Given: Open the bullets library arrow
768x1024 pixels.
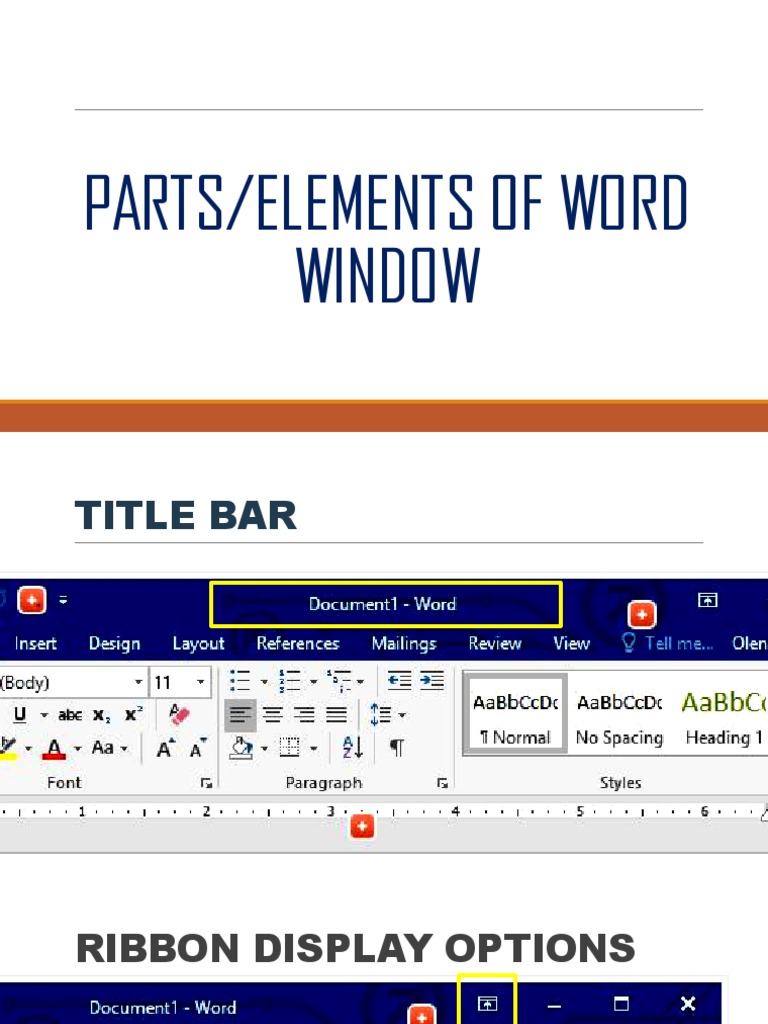Looking at the screenshot, I should coord(264,682).
